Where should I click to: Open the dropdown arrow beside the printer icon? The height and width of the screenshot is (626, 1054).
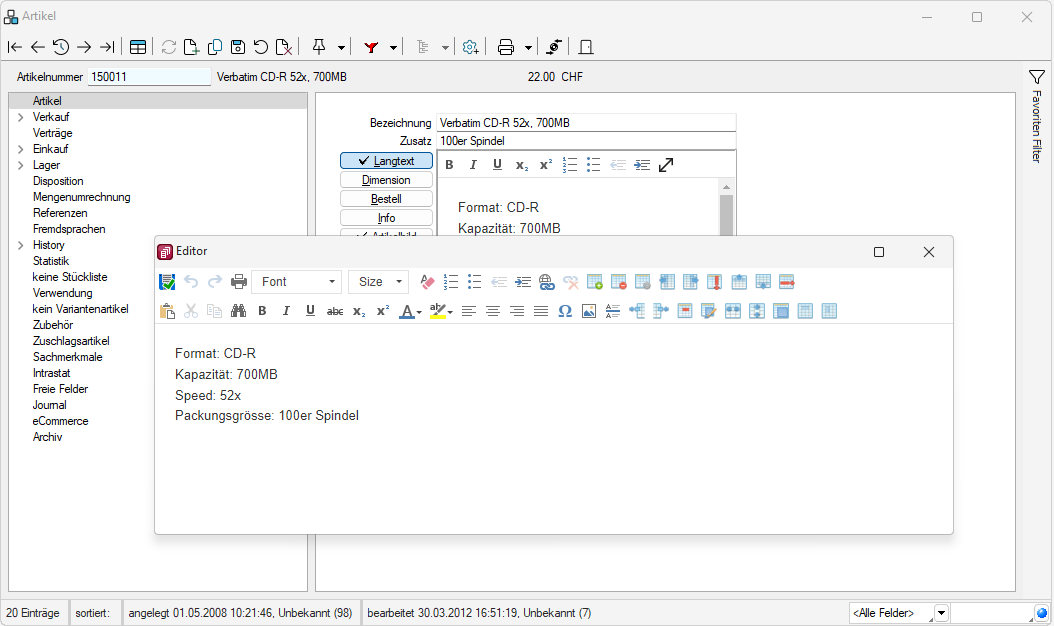[x=528, y=48]
